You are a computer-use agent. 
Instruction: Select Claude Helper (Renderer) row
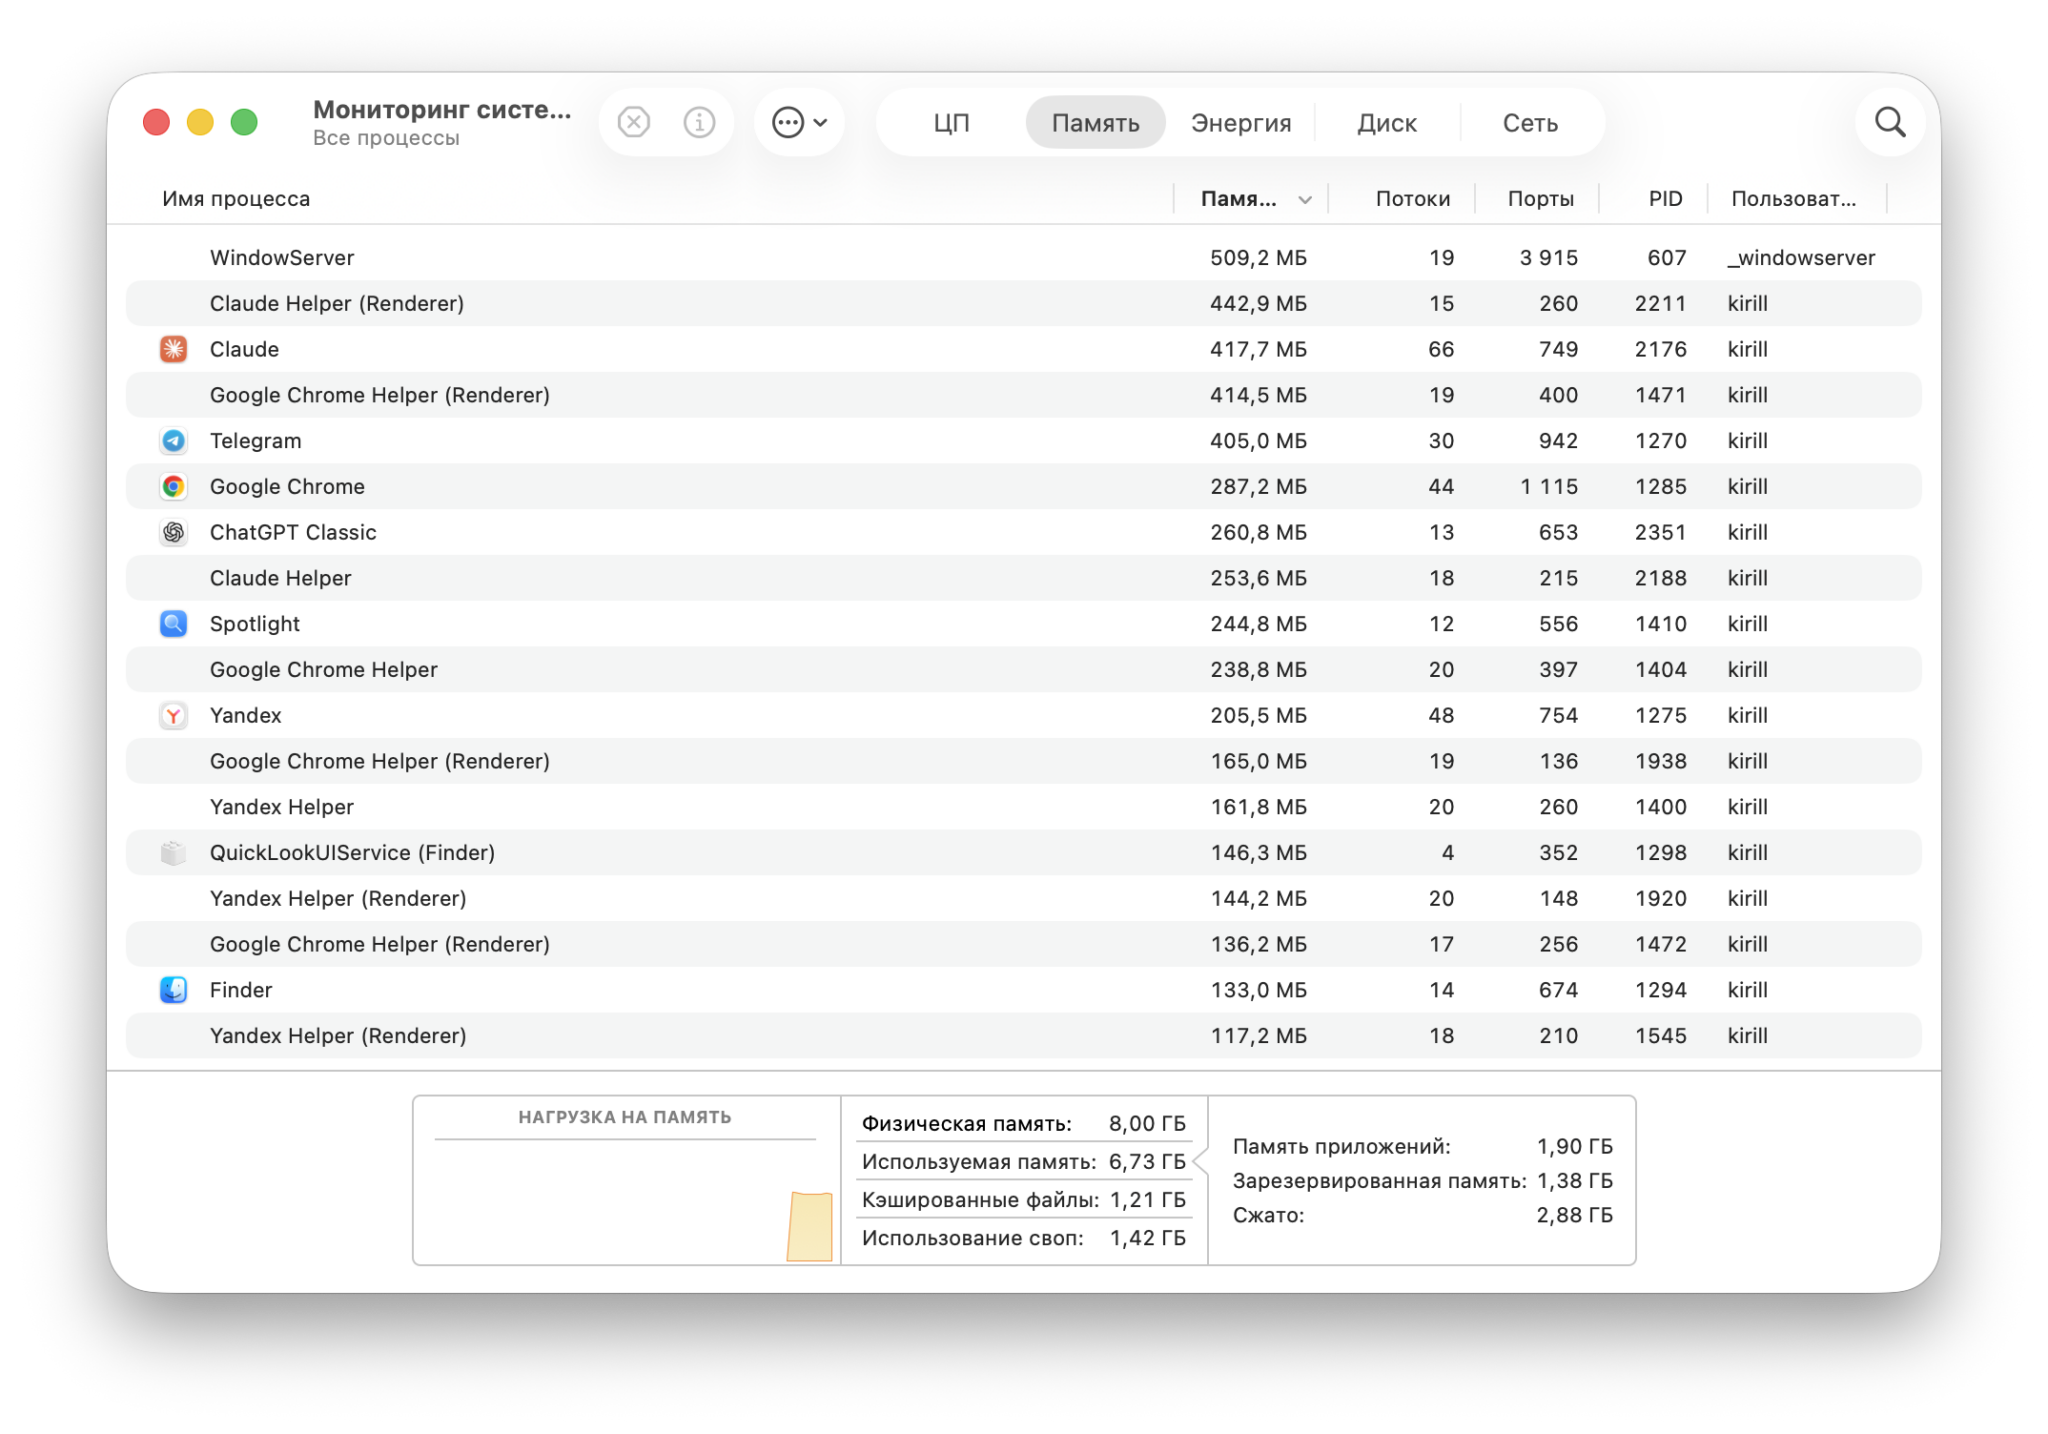point(1023,303)
